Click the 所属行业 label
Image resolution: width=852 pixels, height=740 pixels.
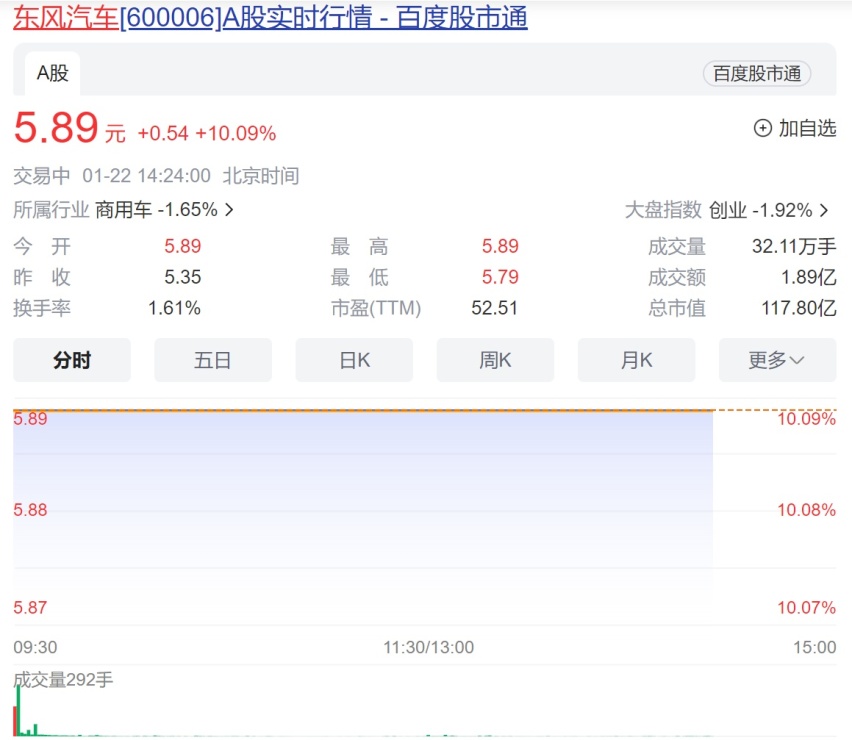point(51,210)
